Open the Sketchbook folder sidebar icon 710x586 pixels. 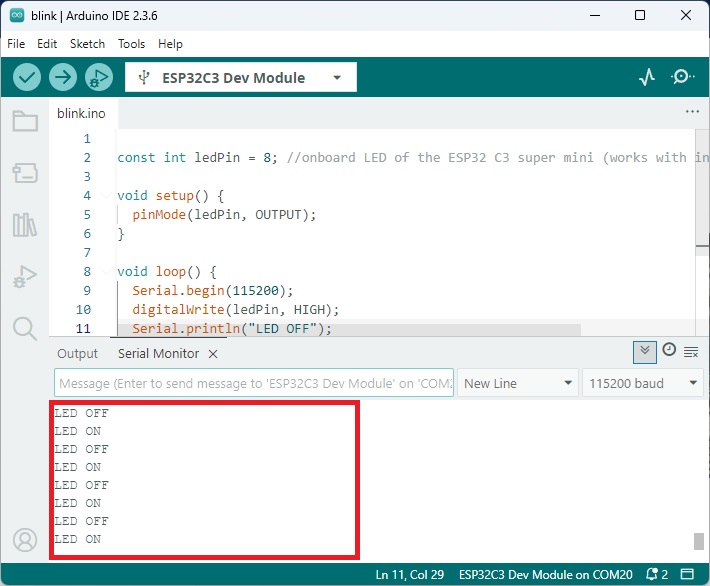tap(25, 121)
